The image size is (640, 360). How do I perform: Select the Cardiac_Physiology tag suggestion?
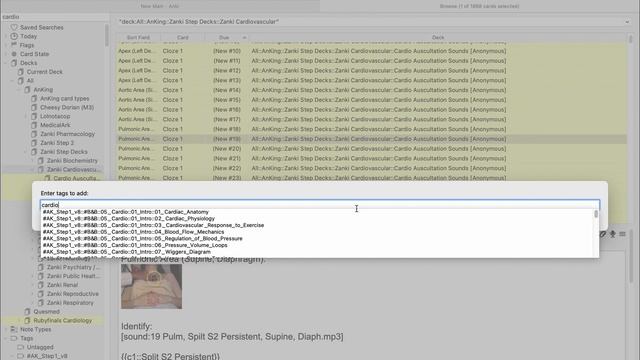coord(129,218)
